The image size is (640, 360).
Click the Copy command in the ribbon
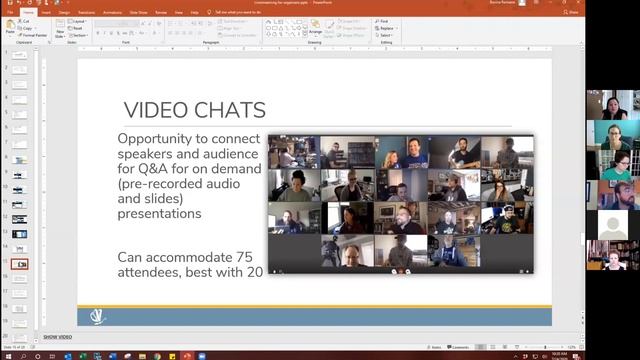click(25, 28)
